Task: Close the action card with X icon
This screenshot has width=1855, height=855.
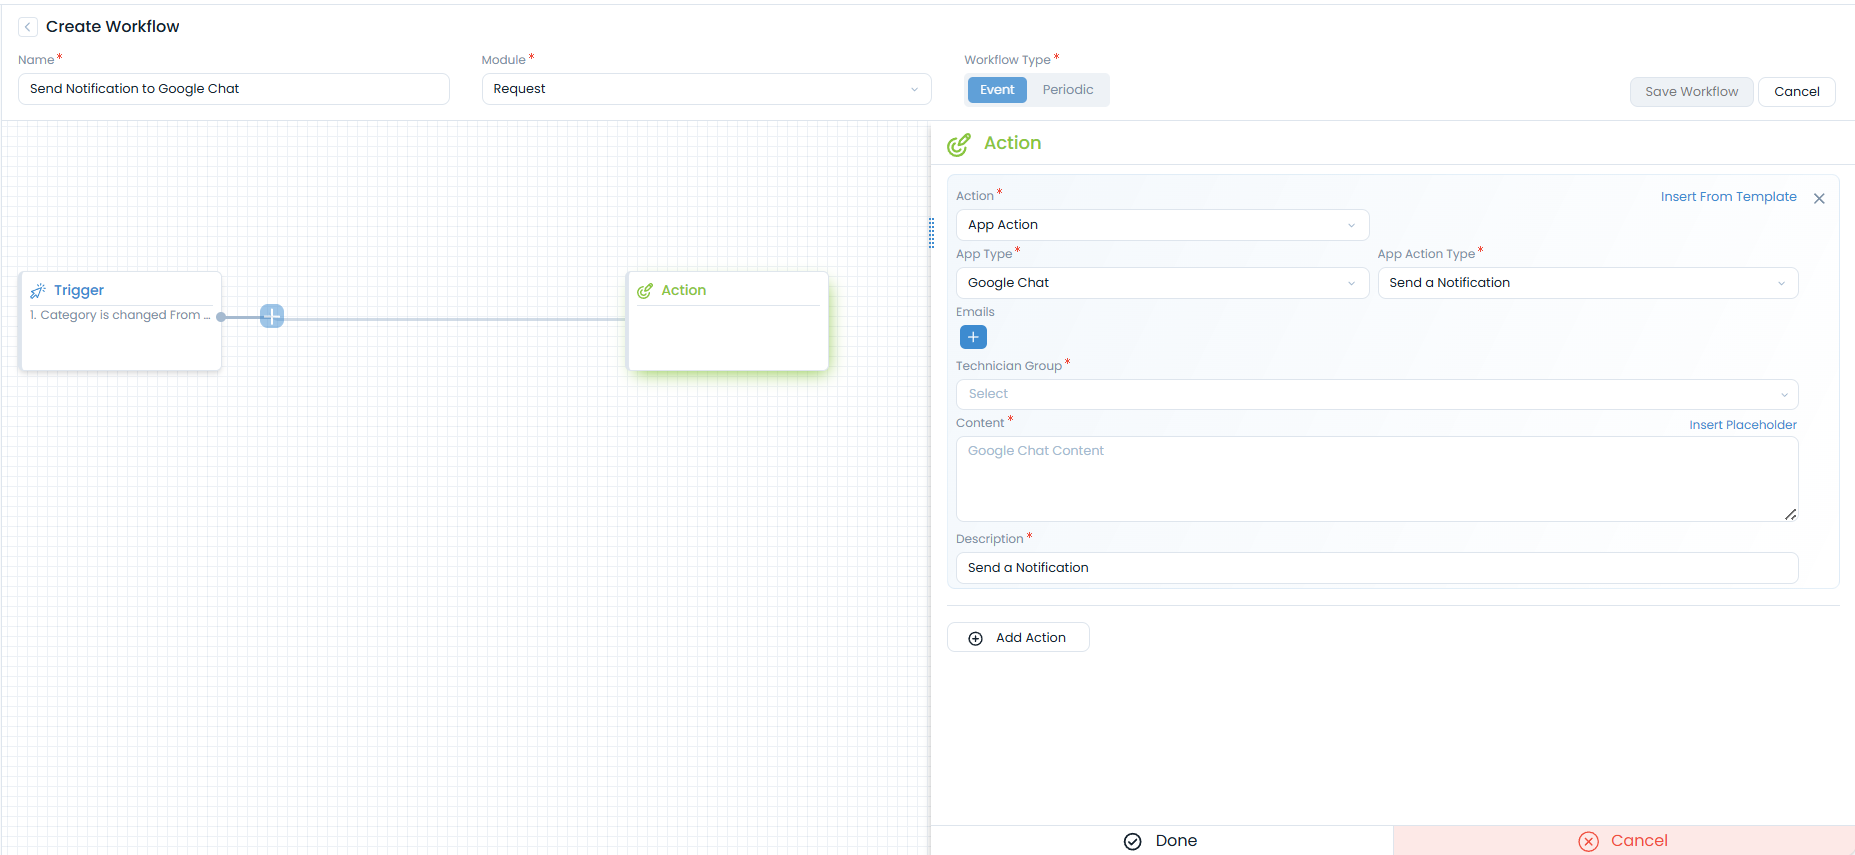Action: tap(1819, 198)
